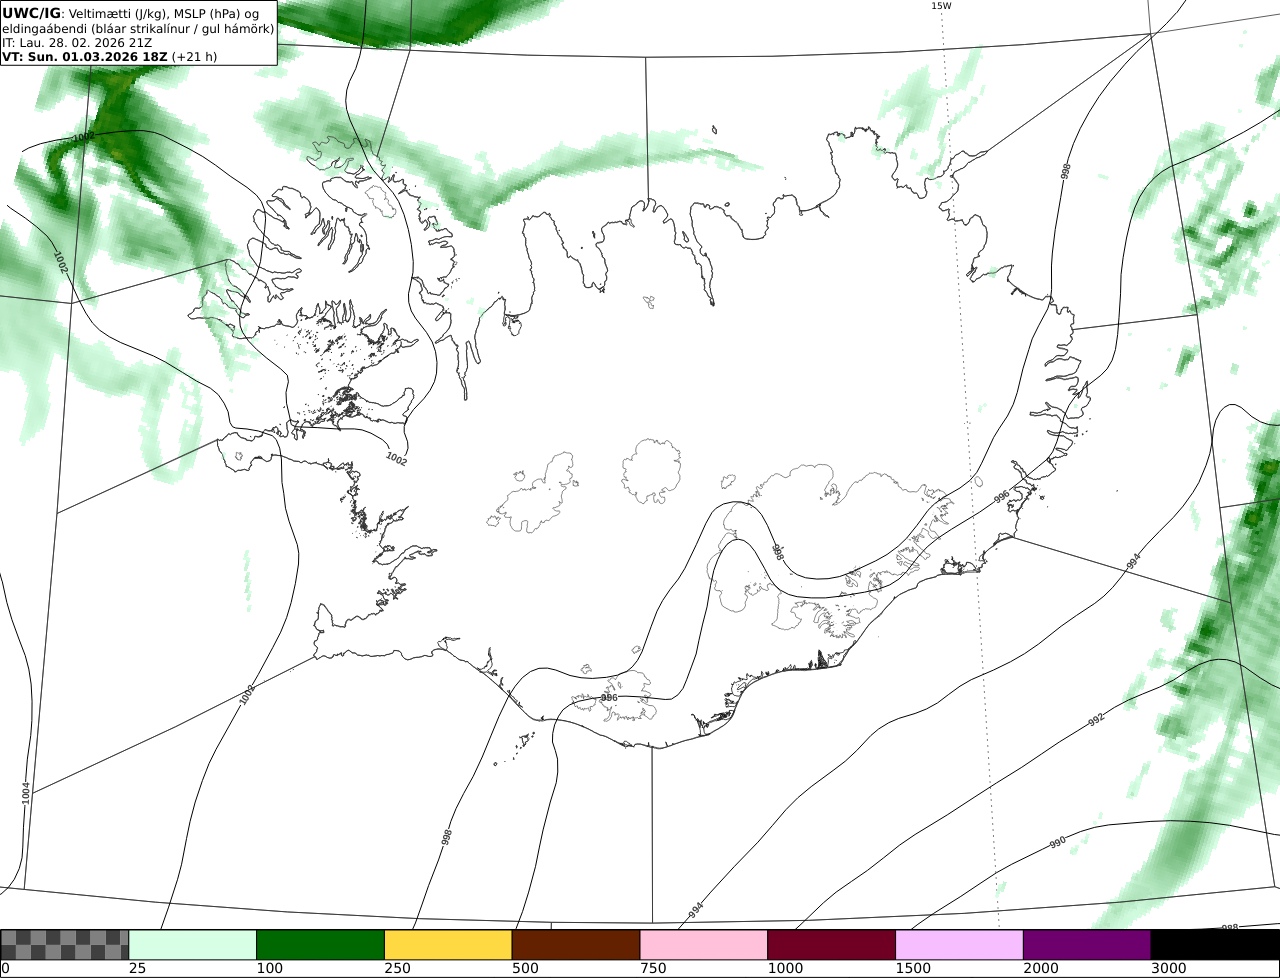Click the dark maroon 1000–1500 legend swatch
1280x978 pixels.
(832, 945)
